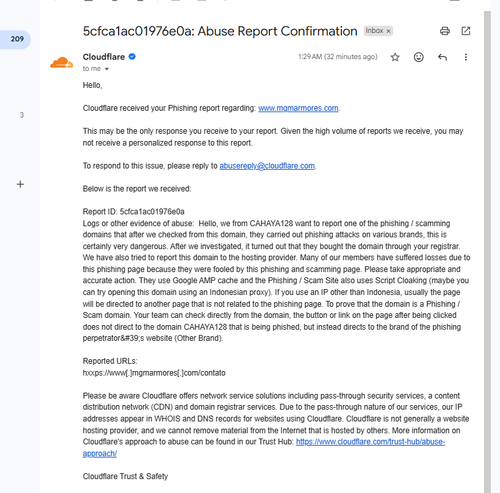Click the plus icon in left sidebar

[x=20, y=184]
